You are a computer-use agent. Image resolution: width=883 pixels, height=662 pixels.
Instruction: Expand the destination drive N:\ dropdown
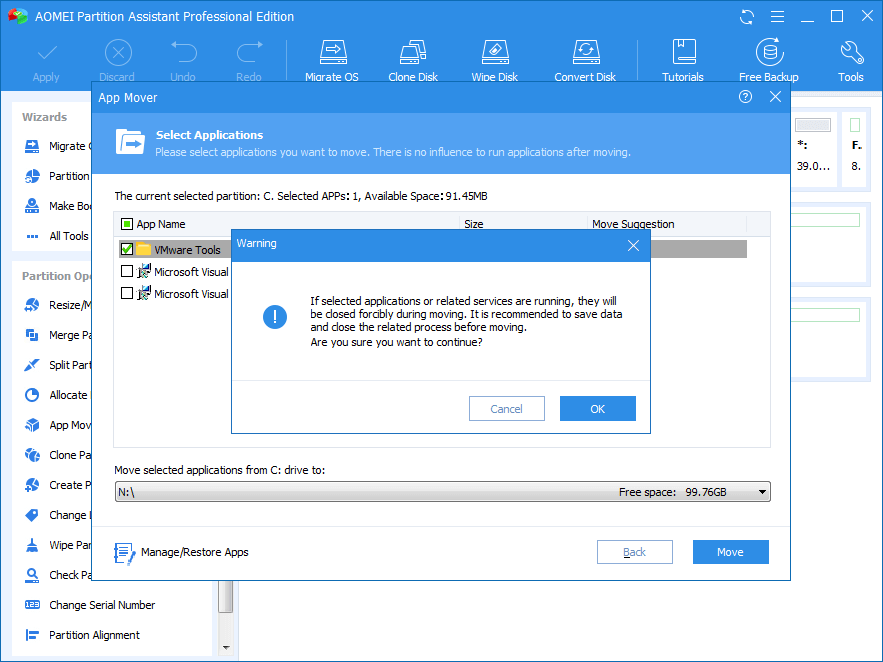[x=763, y=492]
